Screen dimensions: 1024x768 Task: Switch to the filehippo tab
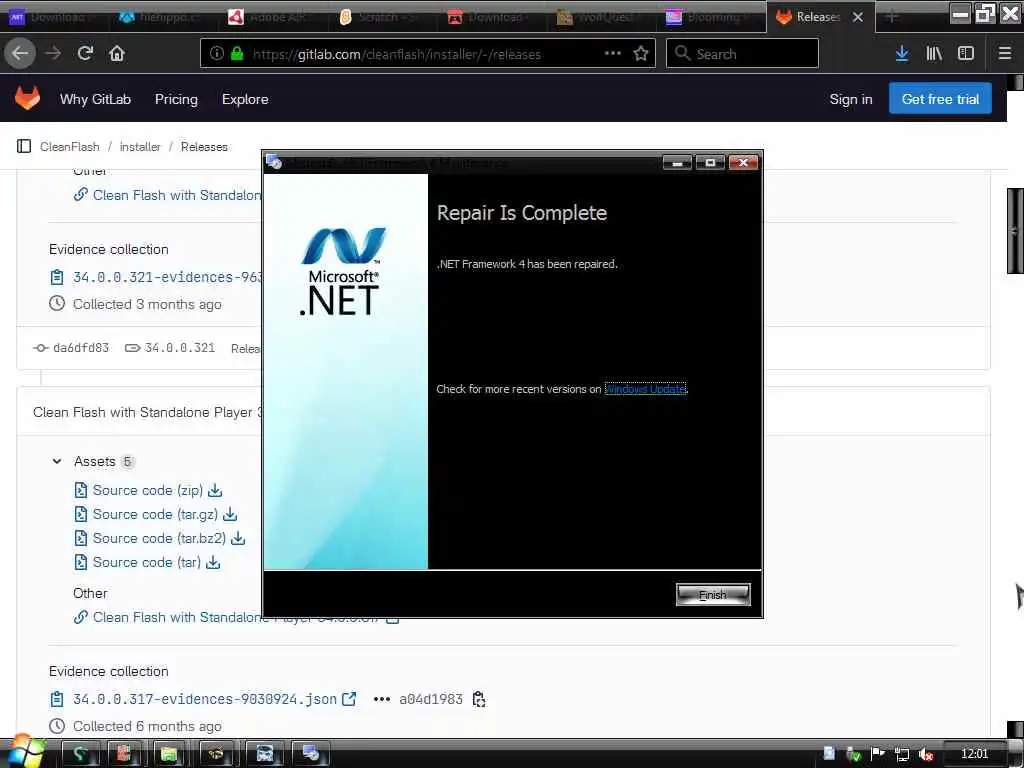(163, 17)
